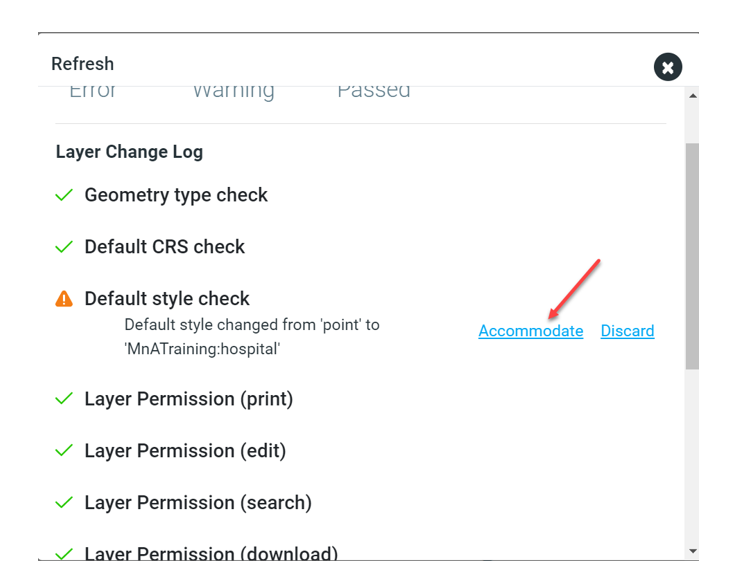Click the checkmark next to Layer Permission (search)
Viewport: 730px width, 588px height.
point(64,503)
